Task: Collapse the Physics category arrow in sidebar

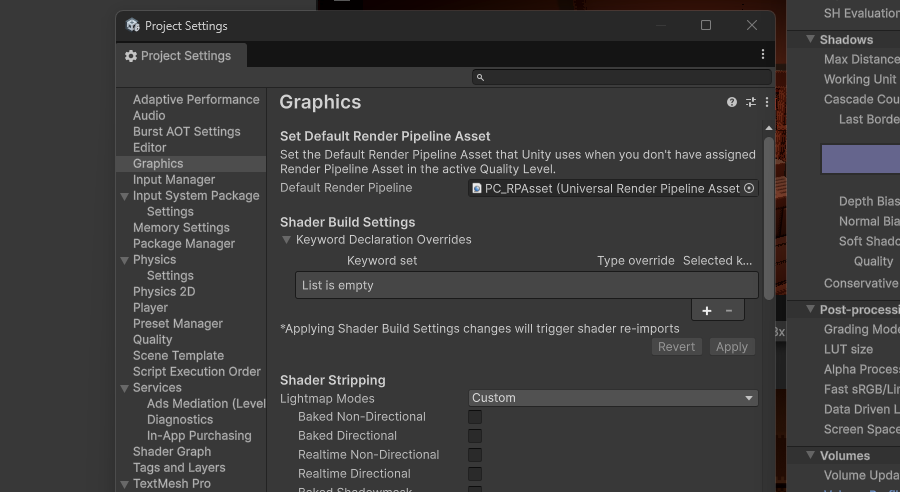Action: [x=124, y=260]
